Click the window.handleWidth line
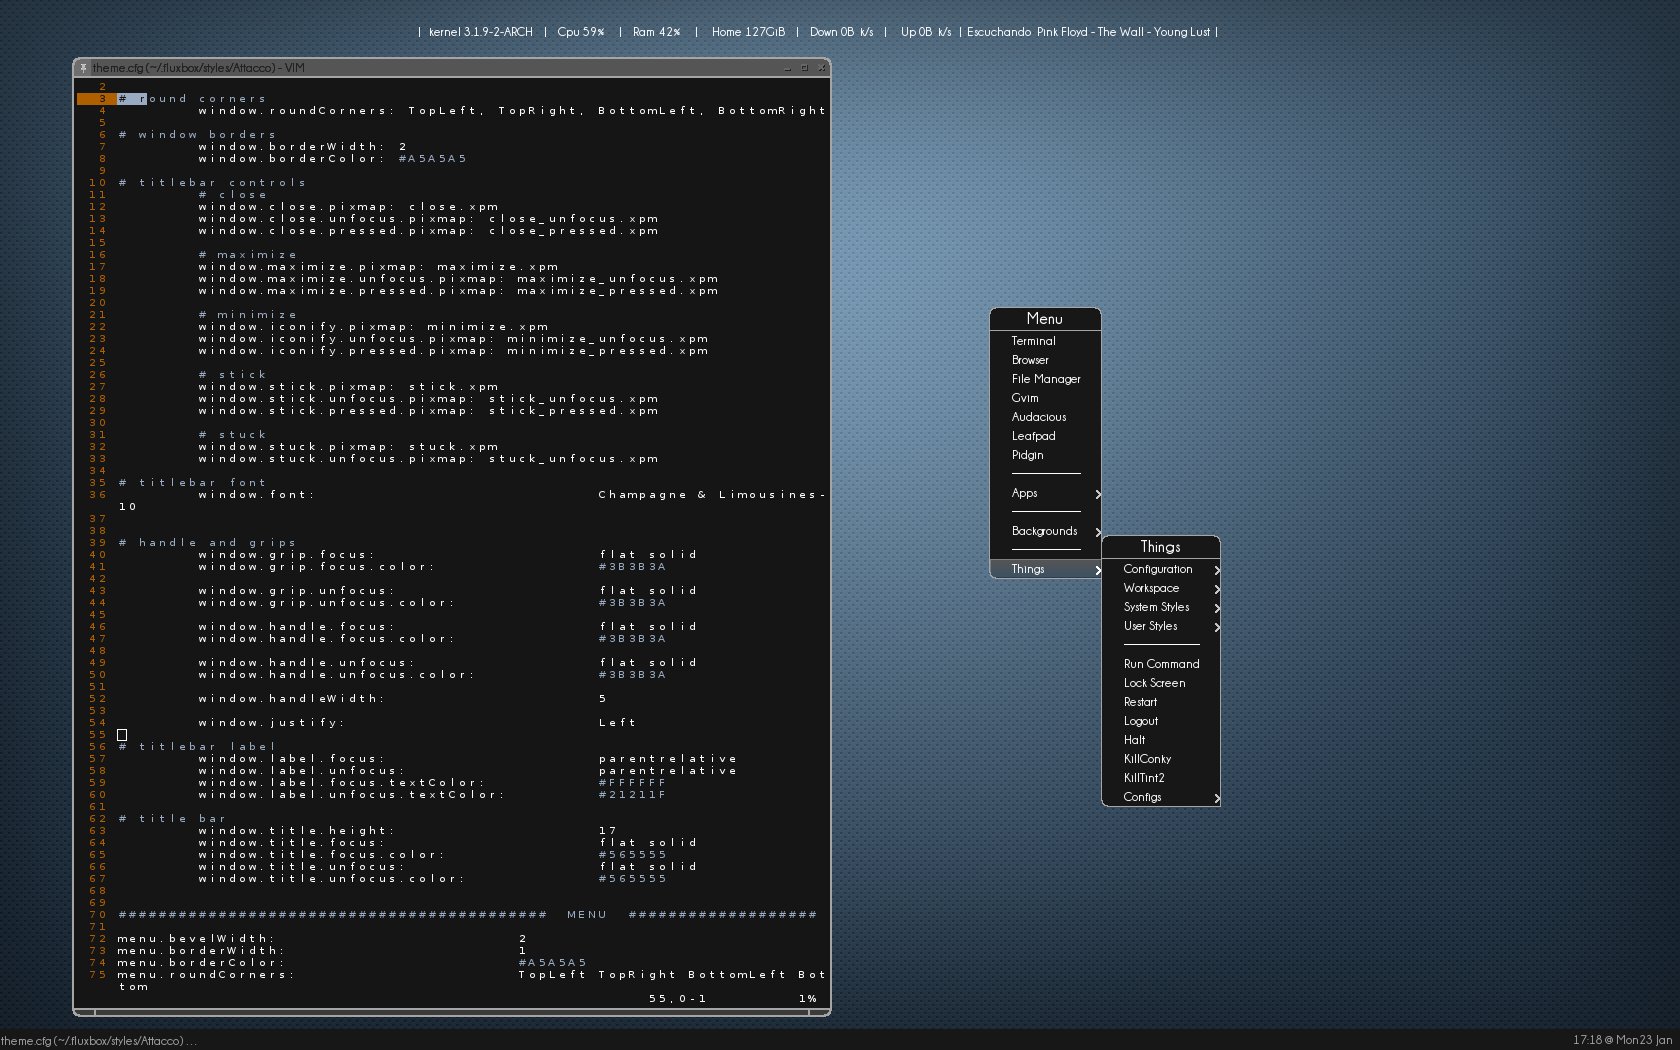The height and width of the screenshot is (1050, 1680). click(x=402, y=699)
